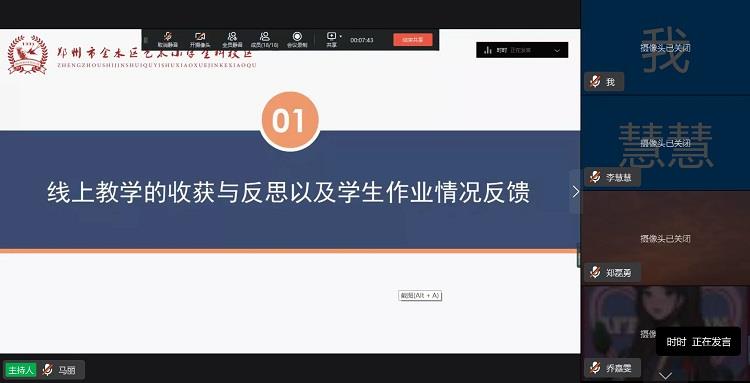Image resolution: width=750 pixels, height=383 pixels.
Task: Click slide title 线上教学的收获与反思以及学生作业情况反馈
Action: coord(288,192)
